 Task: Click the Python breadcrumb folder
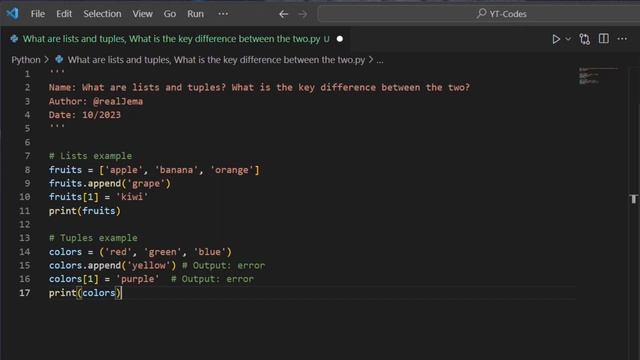point(26,60)
